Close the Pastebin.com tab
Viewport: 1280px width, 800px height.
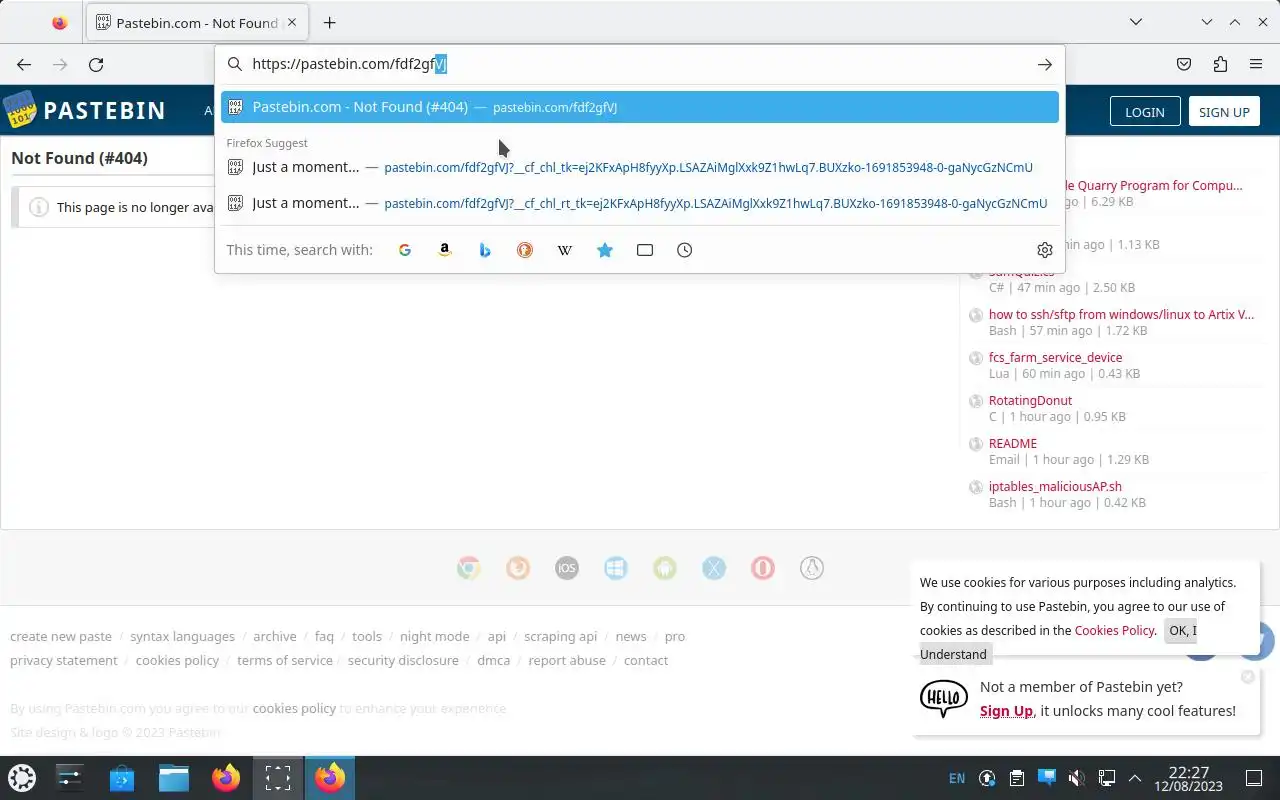tap(292, 22)
